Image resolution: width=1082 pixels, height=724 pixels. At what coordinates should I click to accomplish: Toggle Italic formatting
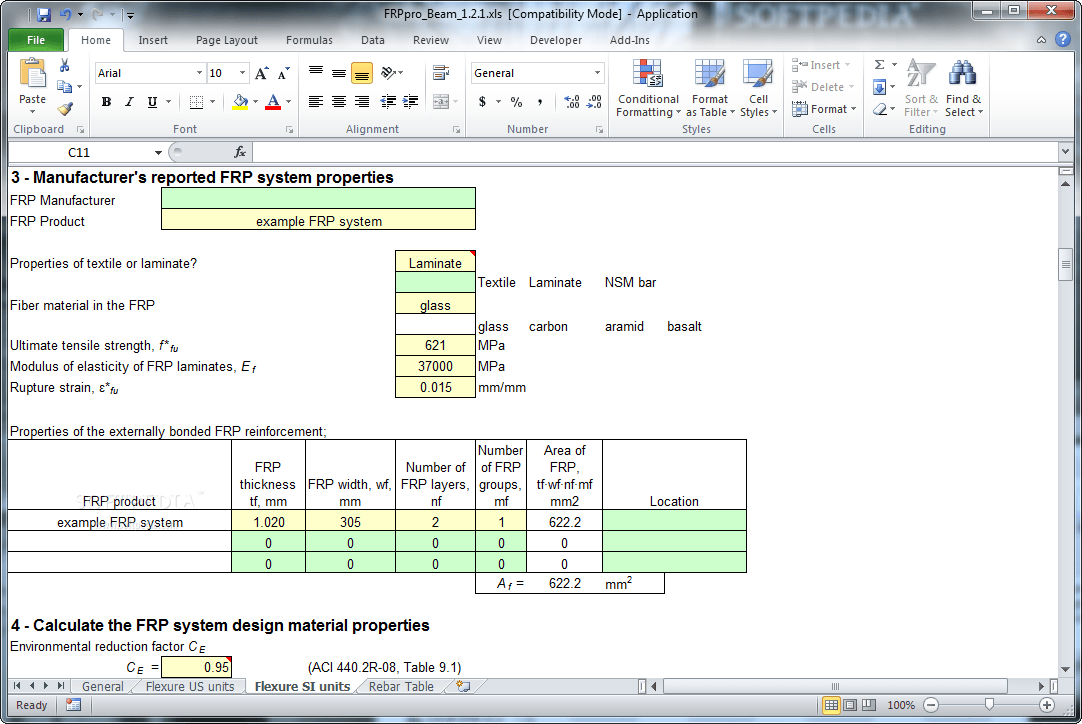coord(129,102)
